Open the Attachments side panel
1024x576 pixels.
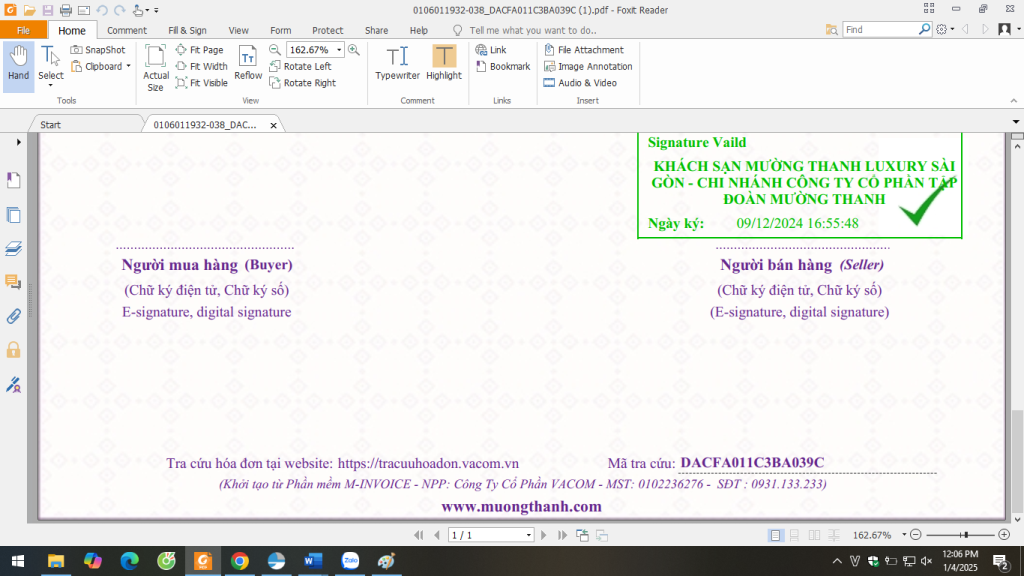pos(14,316)
